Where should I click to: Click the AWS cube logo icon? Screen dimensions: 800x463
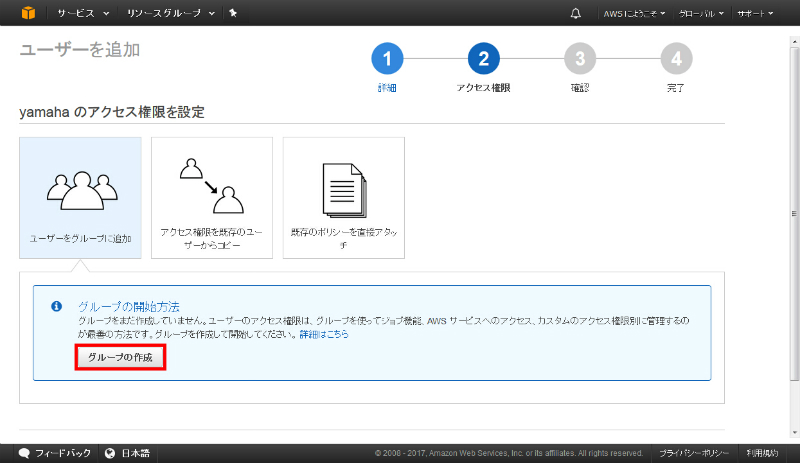click(x=29, y=13)
